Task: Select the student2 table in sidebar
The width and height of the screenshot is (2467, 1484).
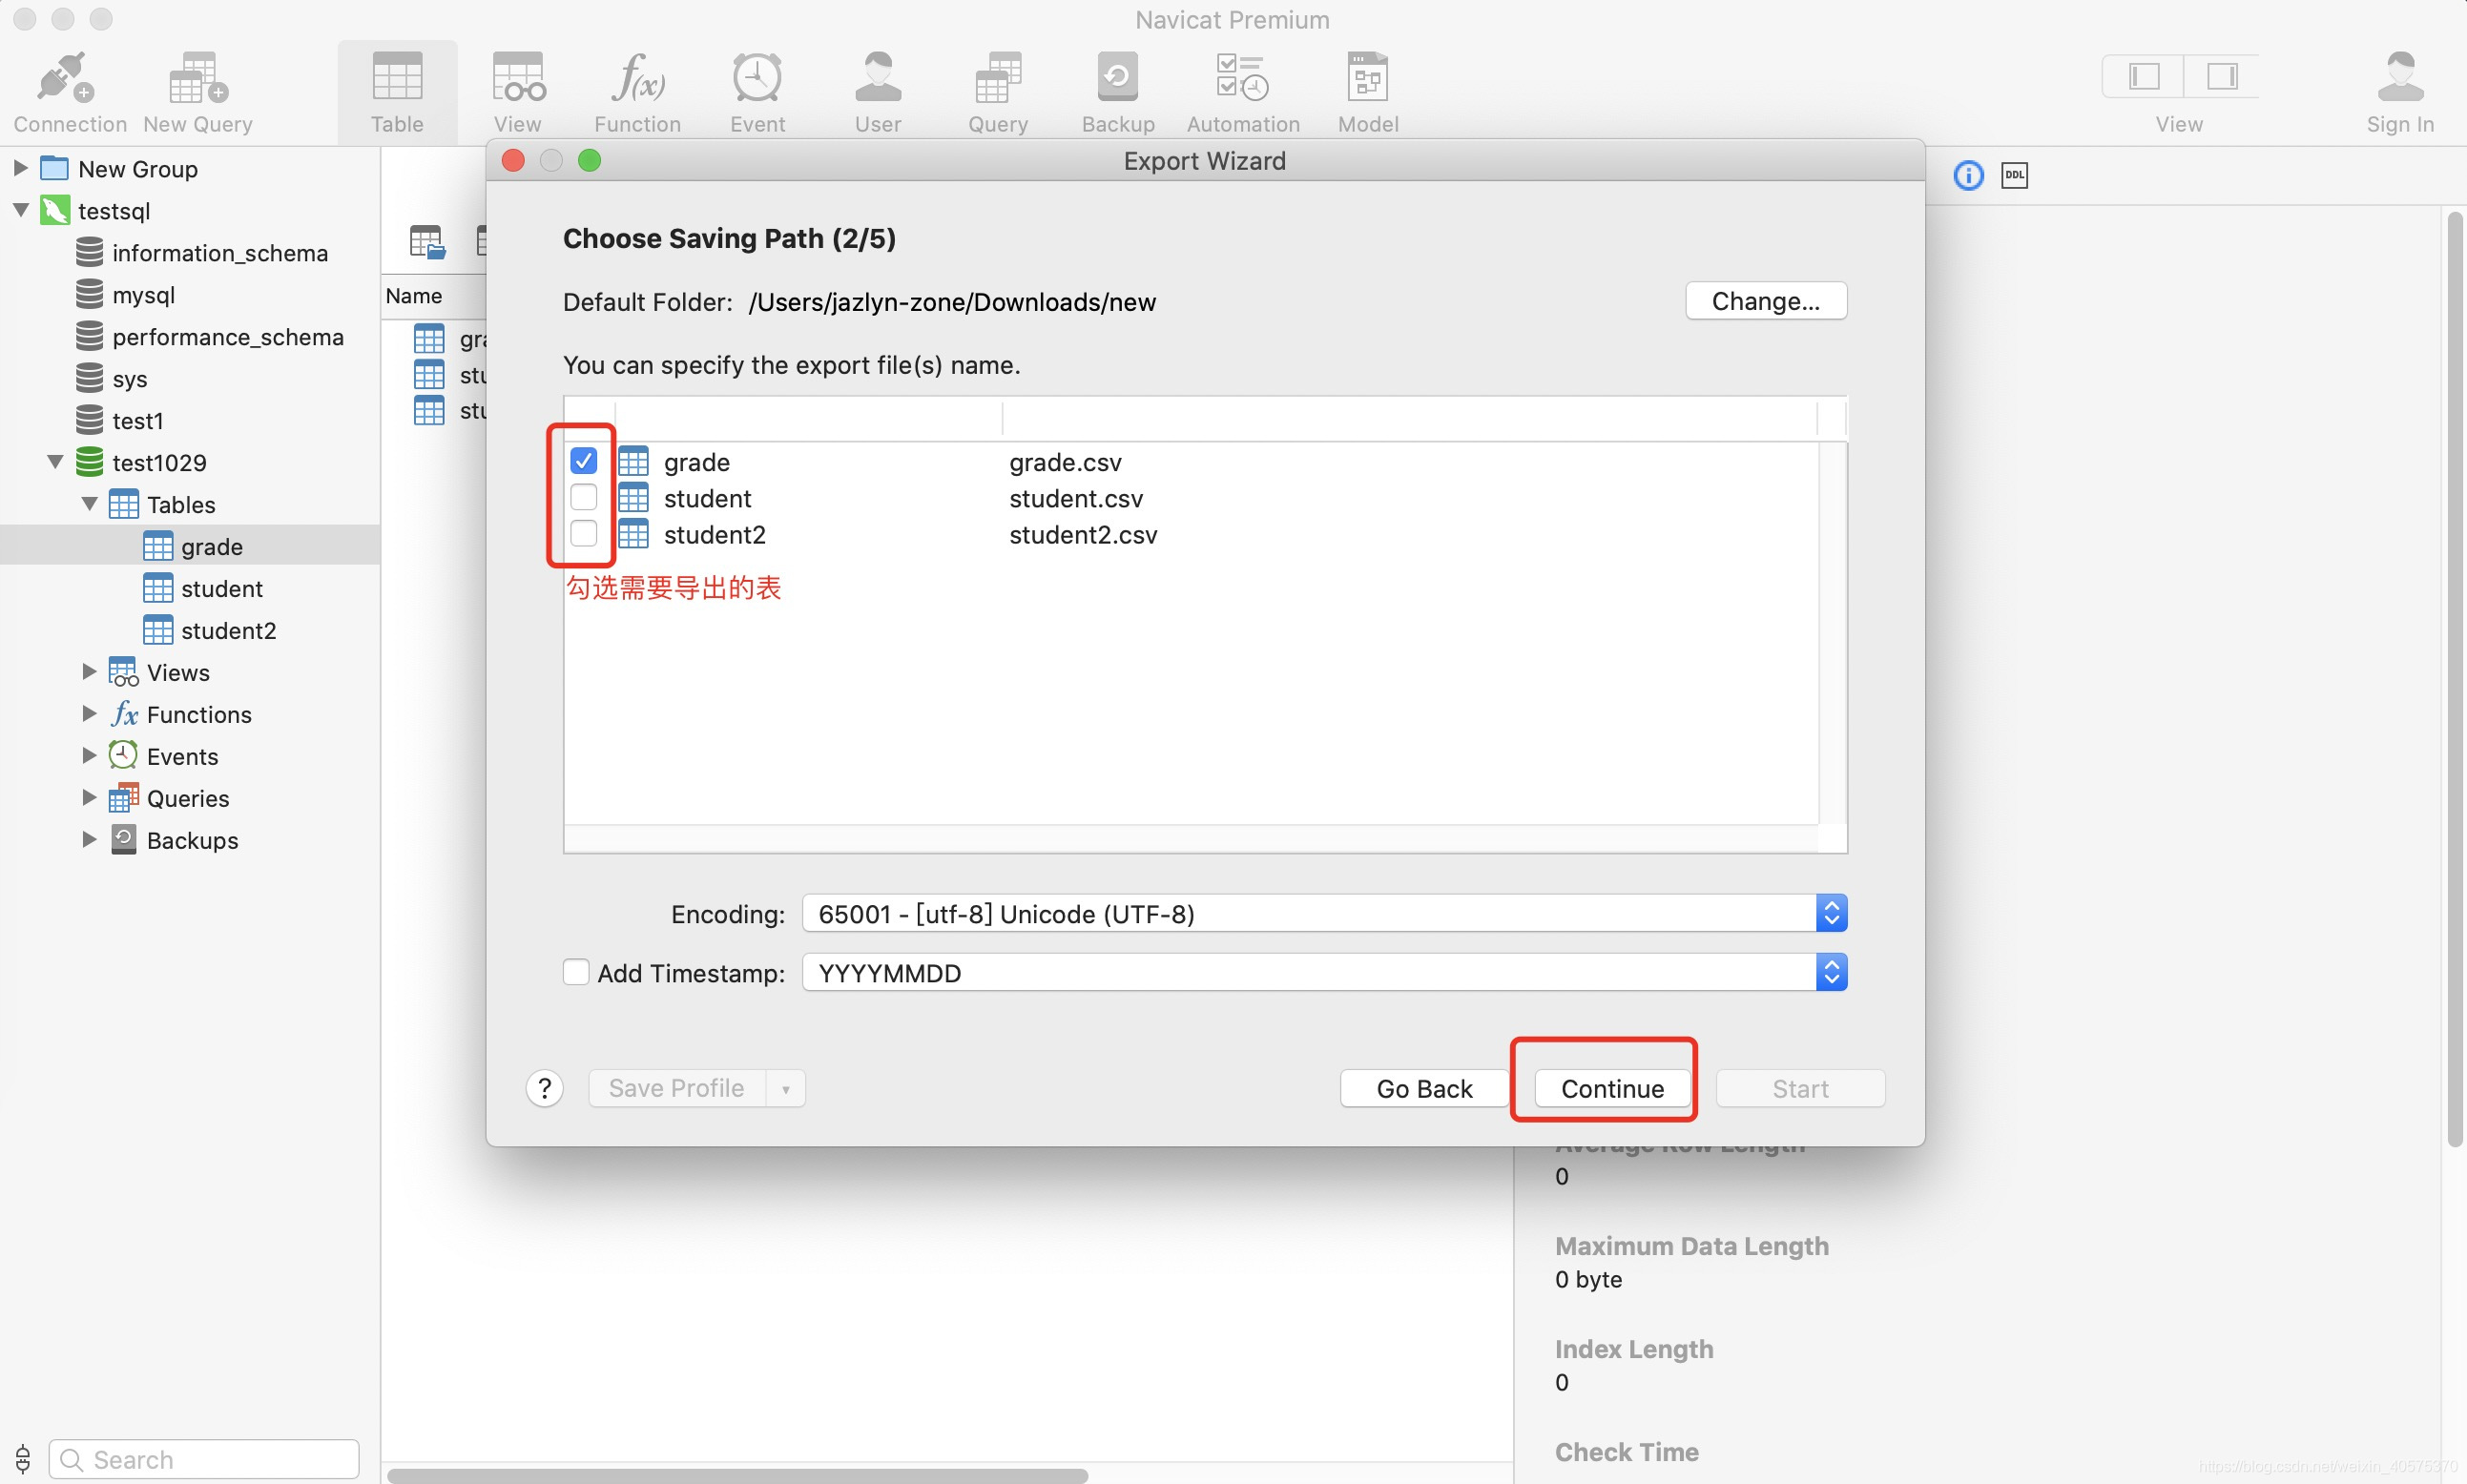Action: (227, 630)
